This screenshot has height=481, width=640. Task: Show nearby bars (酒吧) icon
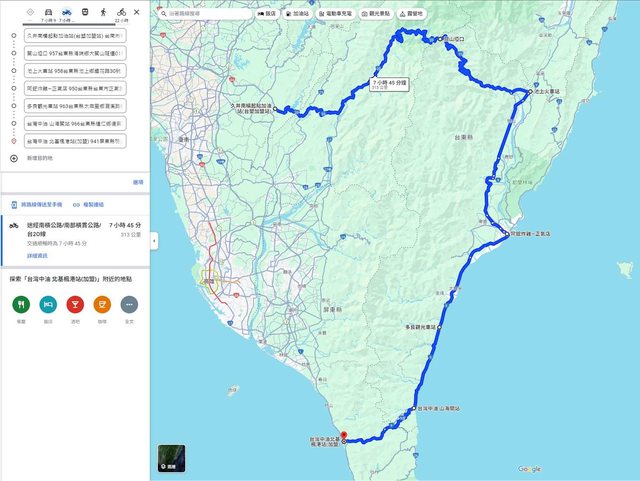point(75,304)
